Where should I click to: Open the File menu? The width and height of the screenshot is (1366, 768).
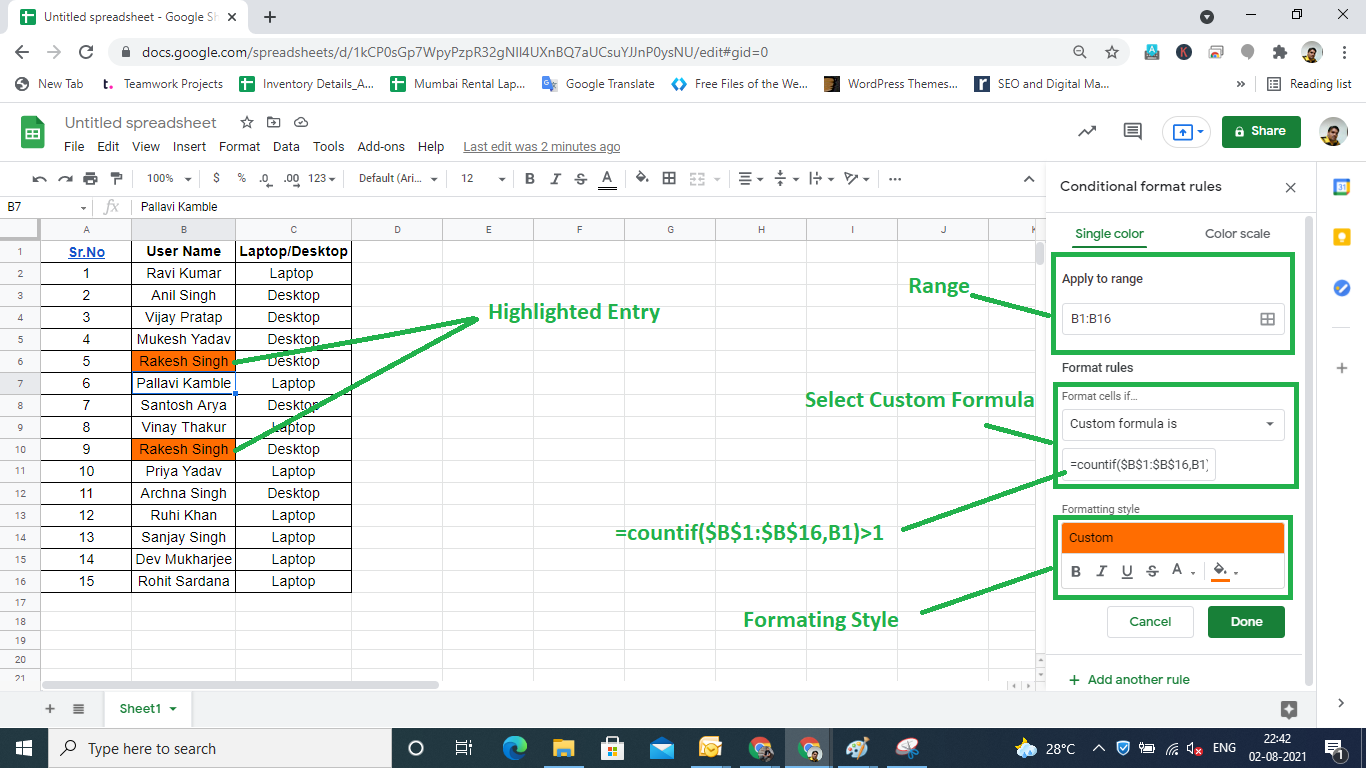pos(74,146)
